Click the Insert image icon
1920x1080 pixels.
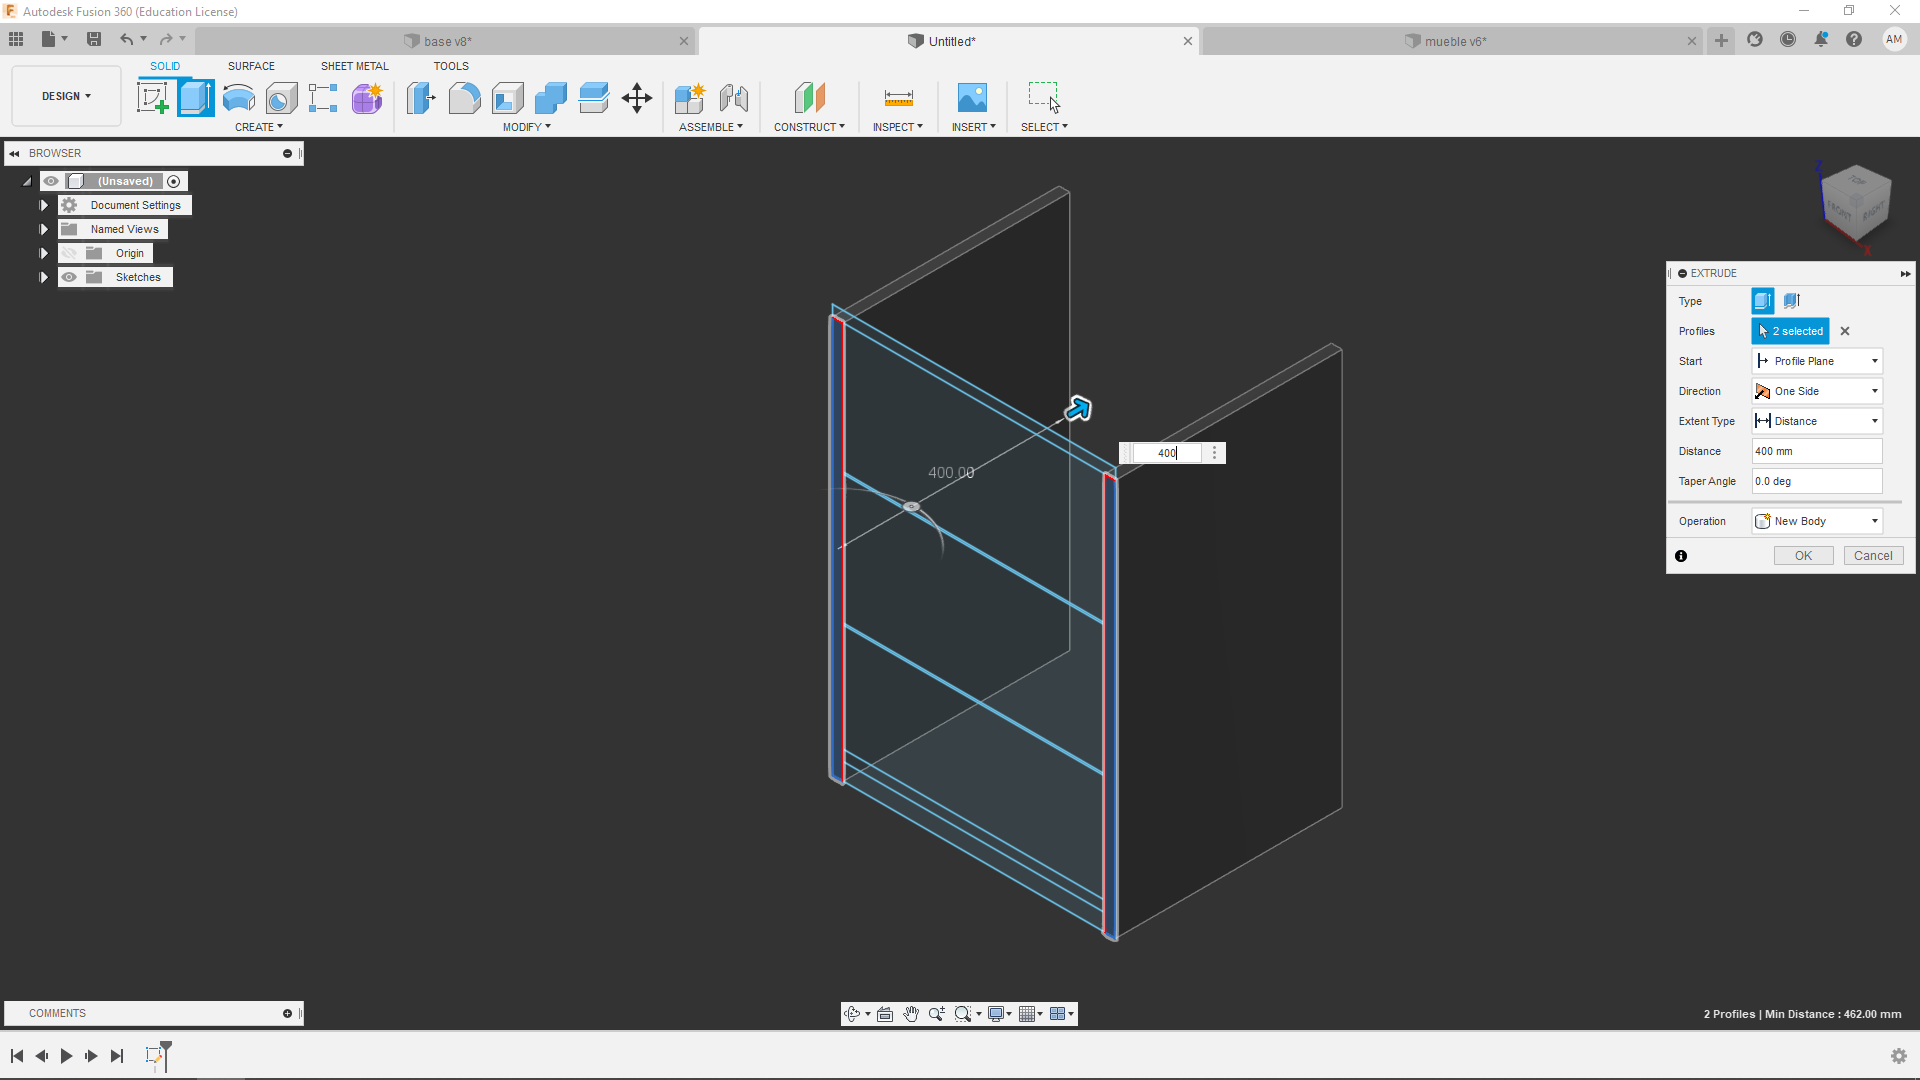tap(971, 98)
